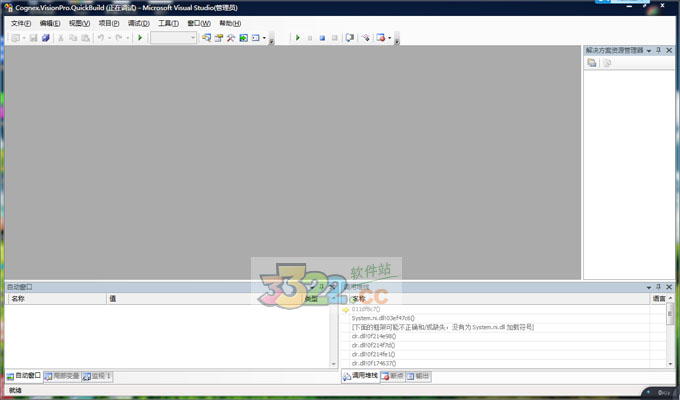This screenshot has height=400, width=680.
Task: Click the Properties Window toolbar icon
Action: tap(219, 38)
